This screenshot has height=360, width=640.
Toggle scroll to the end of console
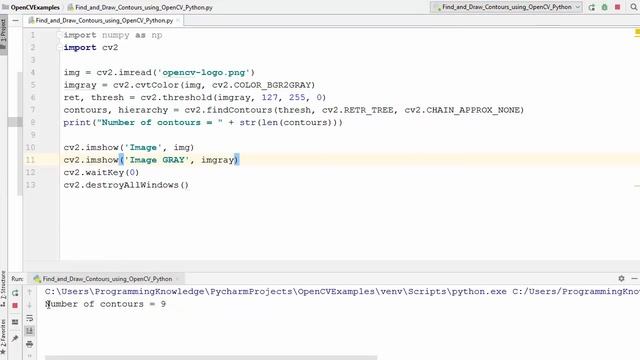pos(29,331)
